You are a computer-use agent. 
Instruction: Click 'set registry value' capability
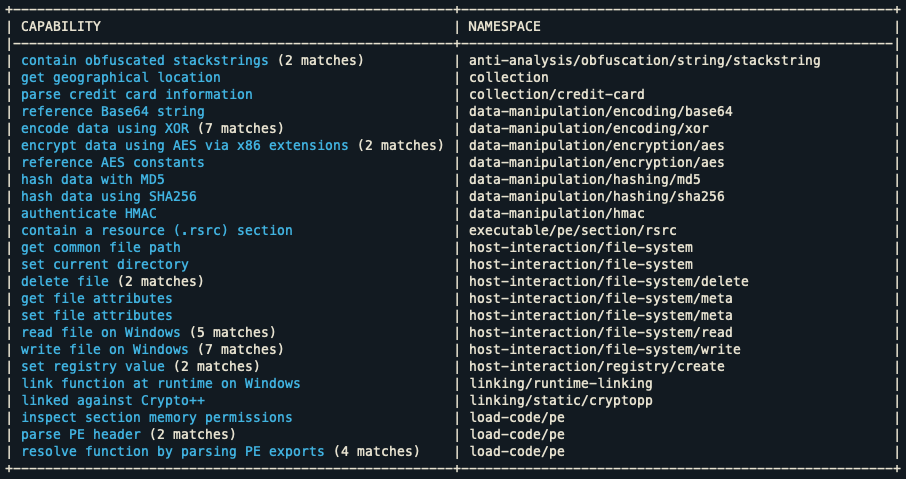[92, 366]
